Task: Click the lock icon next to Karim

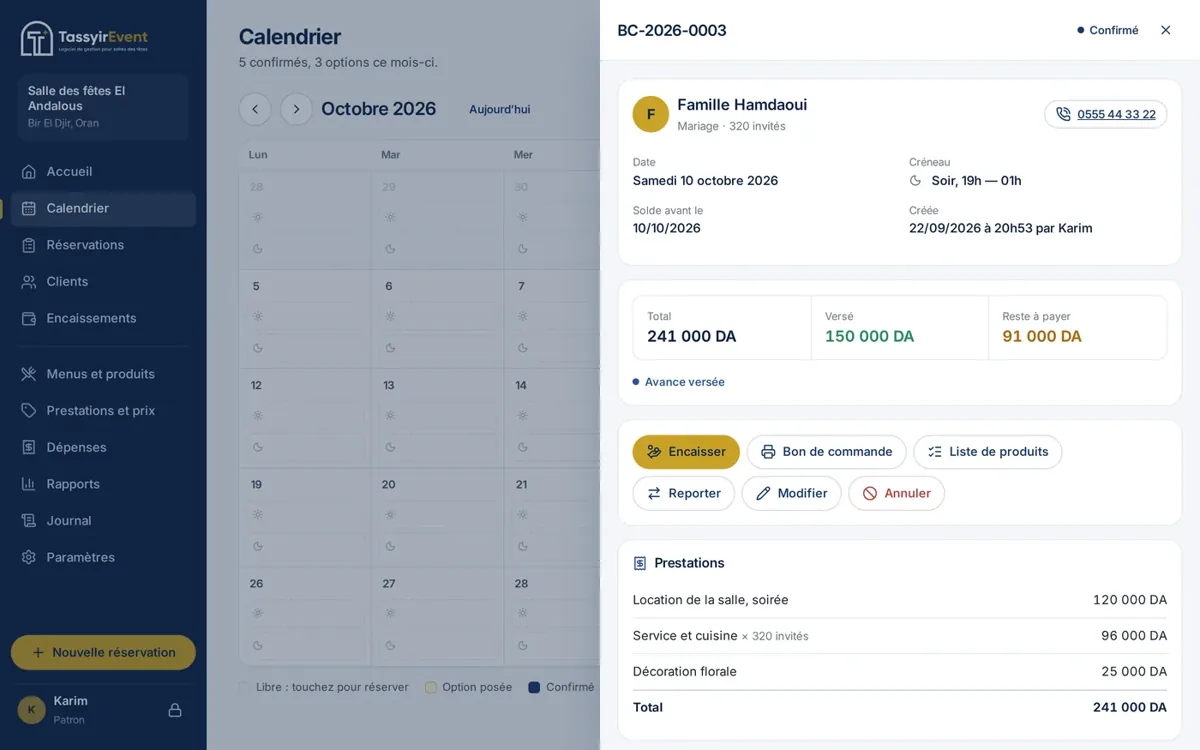Action: 175,710
